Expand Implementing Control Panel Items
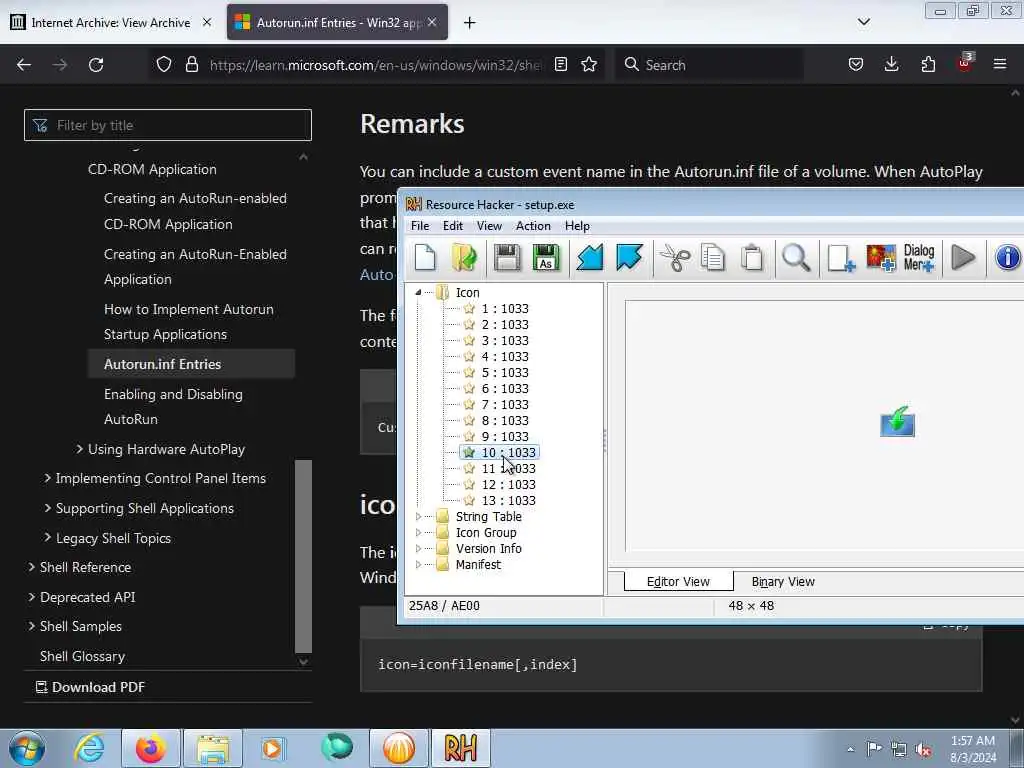The image size is (1024, 768). coord(47,478)
